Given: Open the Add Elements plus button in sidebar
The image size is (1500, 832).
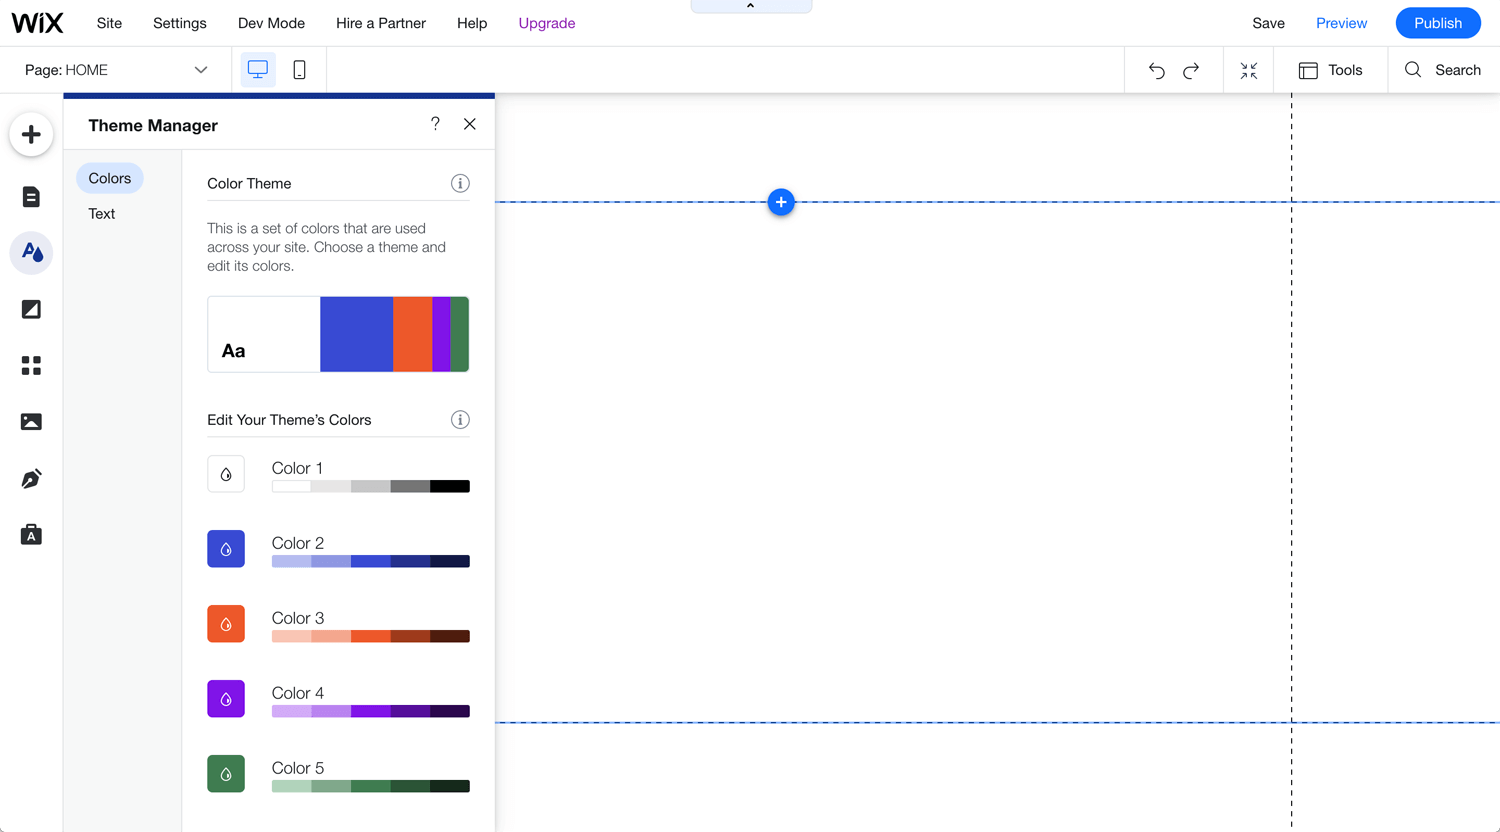Looking at the screenshot, I should [x=31, y=135].
